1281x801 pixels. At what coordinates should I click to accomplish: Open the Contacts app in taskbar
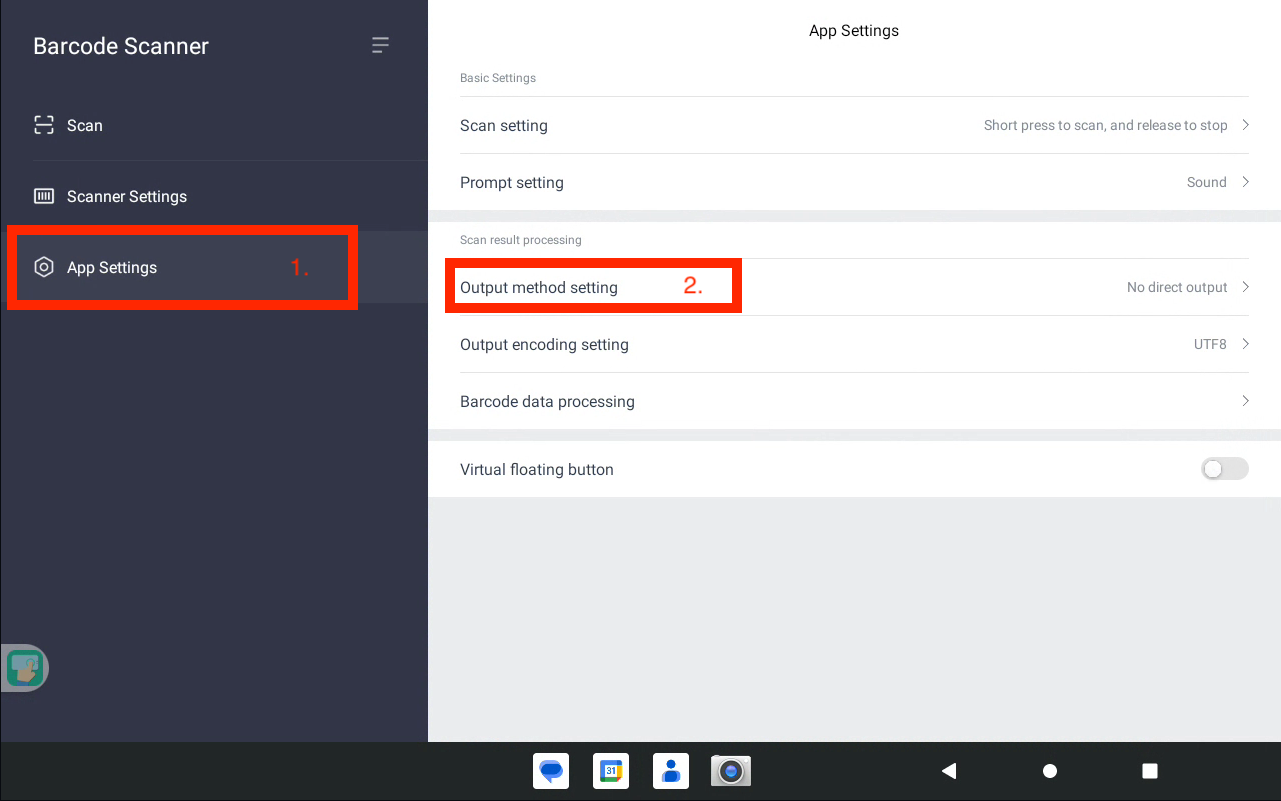click(671, 771)
